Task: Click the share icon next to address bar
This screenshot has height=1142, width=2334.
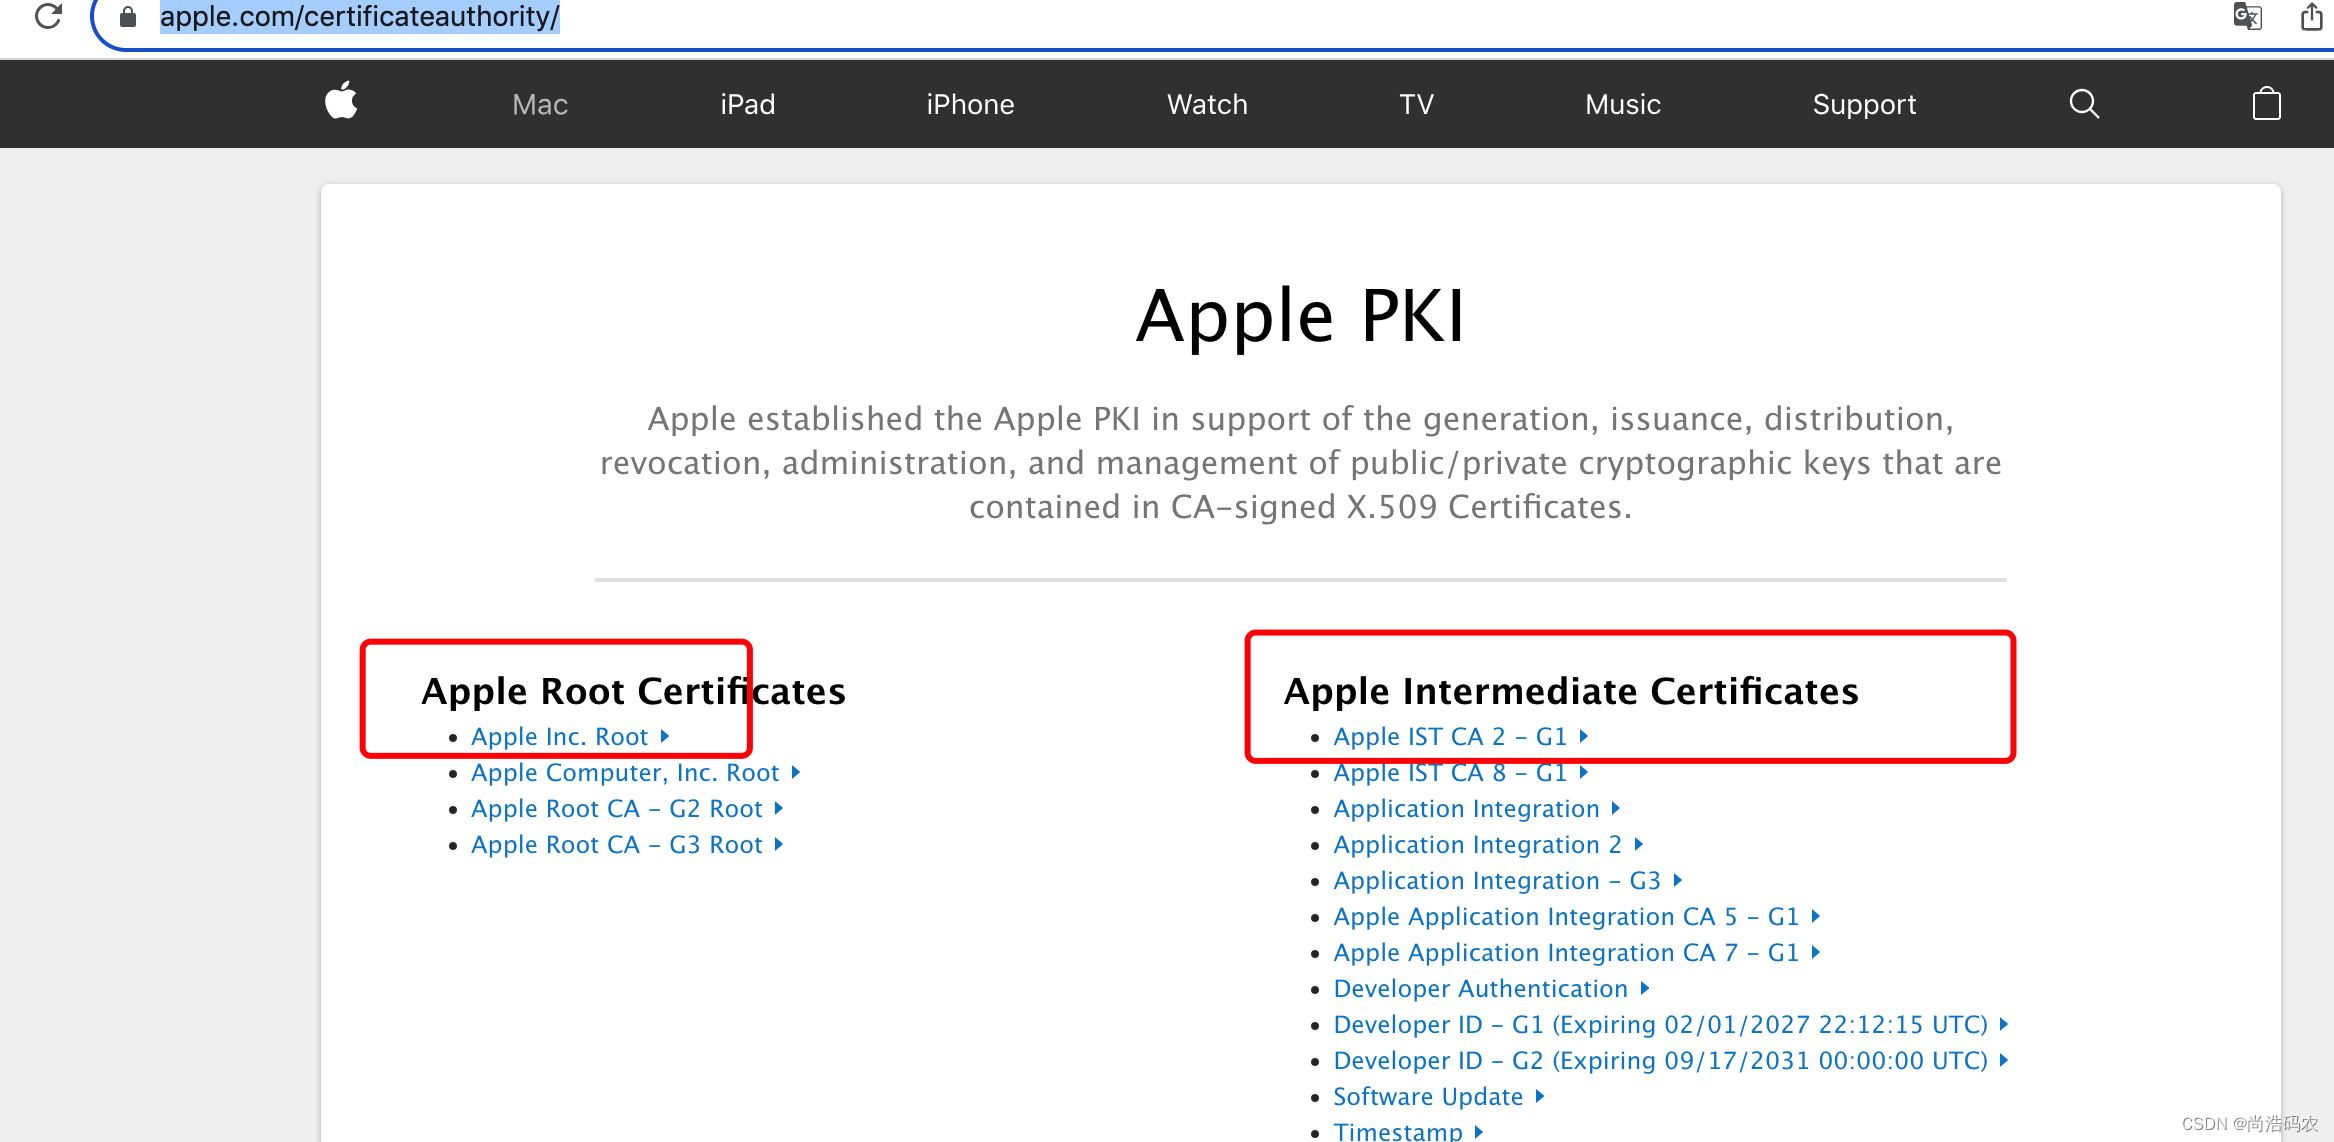Action: (2310, 16)
